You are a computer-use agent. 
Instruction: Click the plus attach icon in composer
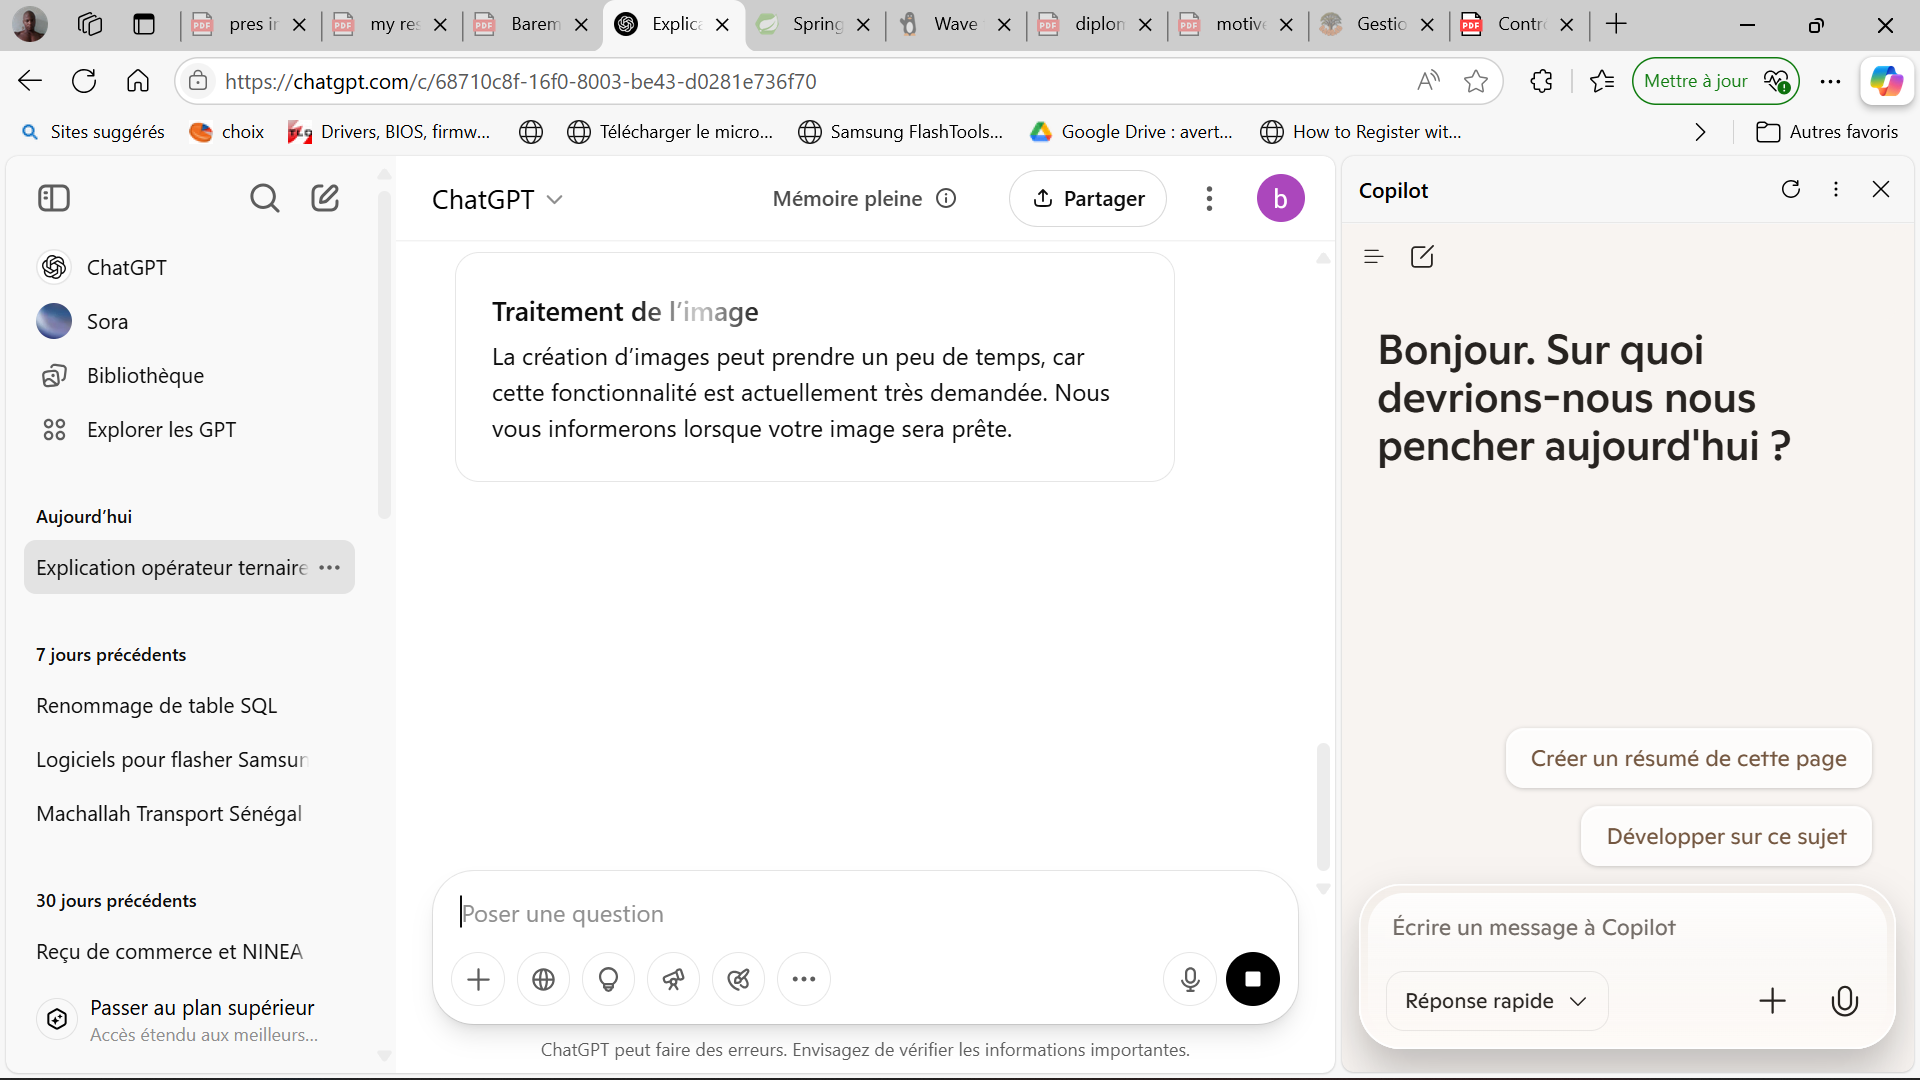pyautogui.click(x=478, y=980)
